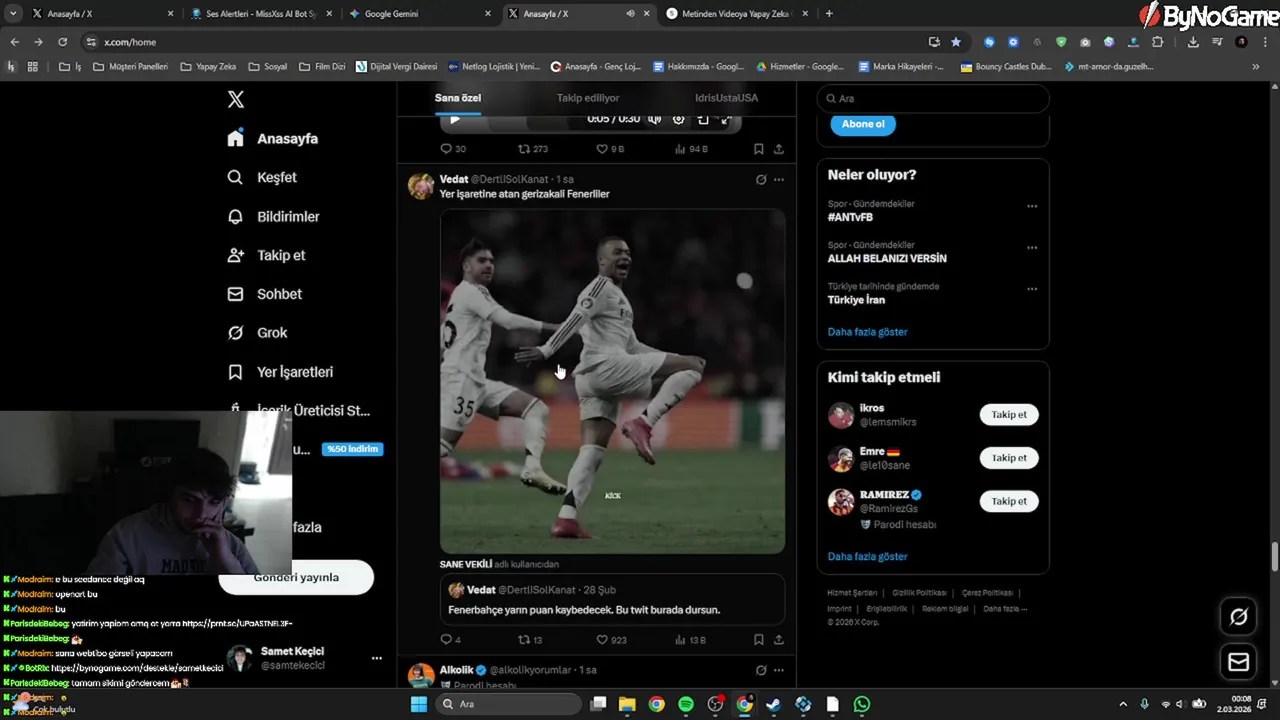Click the Abone ol button
1280x720 pixels.
coord(863,124)
